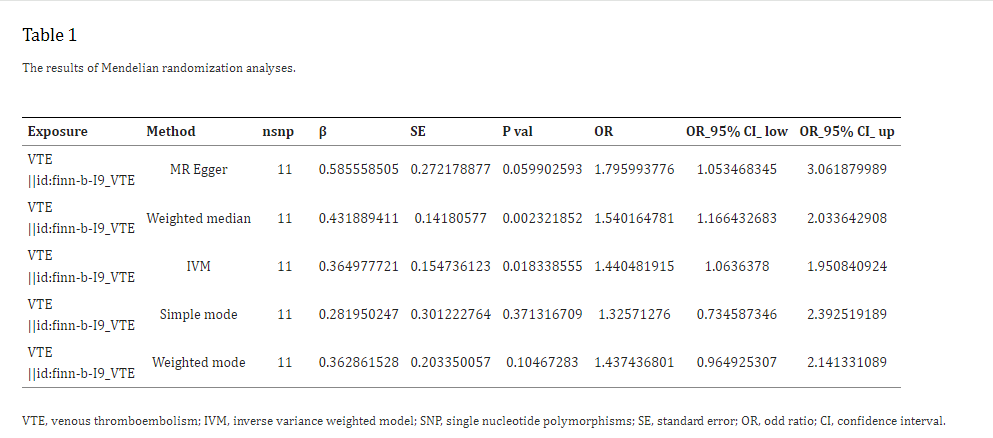Select the Weighted mode method cell
This screenshot has width=993, height=438.
pyautogui.click(x=199, y=363)
